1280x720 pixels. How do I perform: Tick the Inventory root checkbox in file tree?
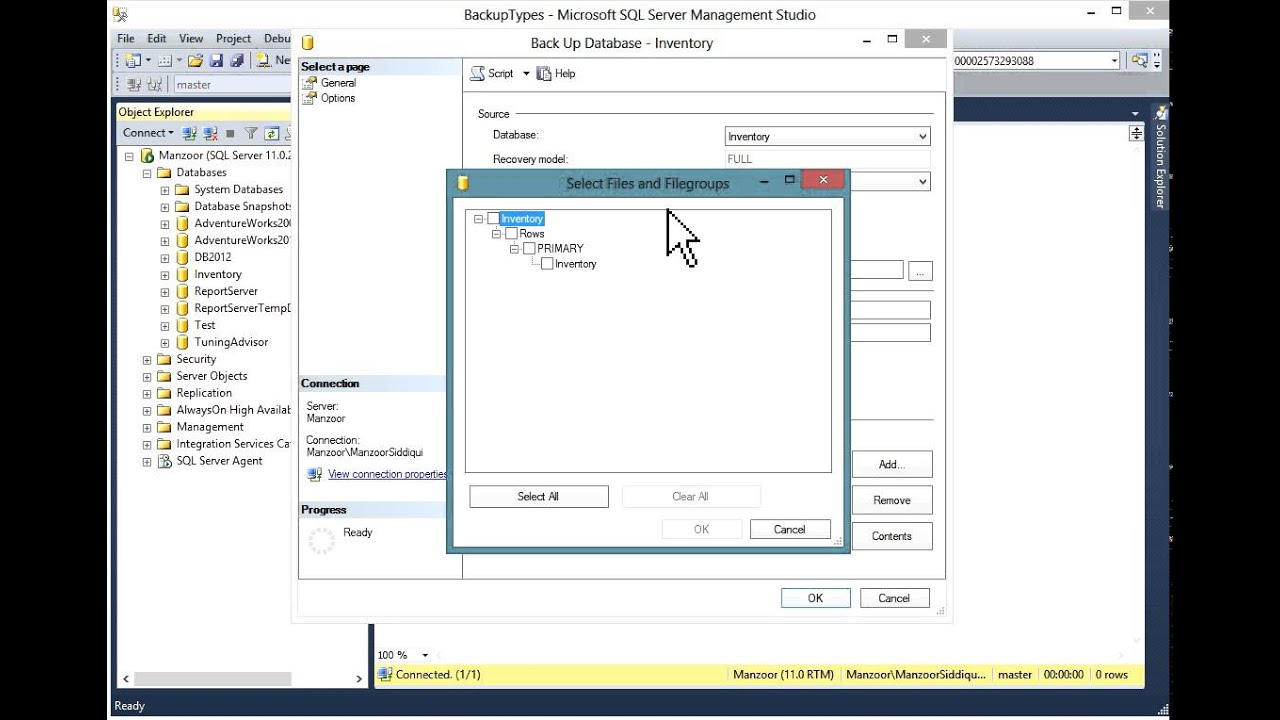pyautogui.click(x=493, y=219)
